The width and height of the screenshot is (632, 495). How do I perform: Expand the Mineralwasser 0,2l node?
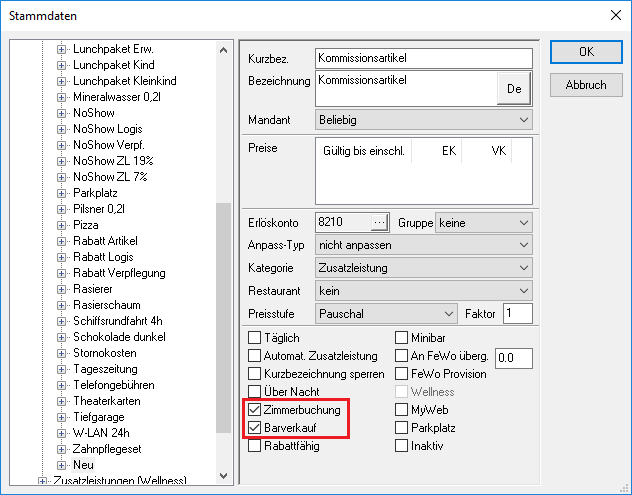(x=61, y=97)
